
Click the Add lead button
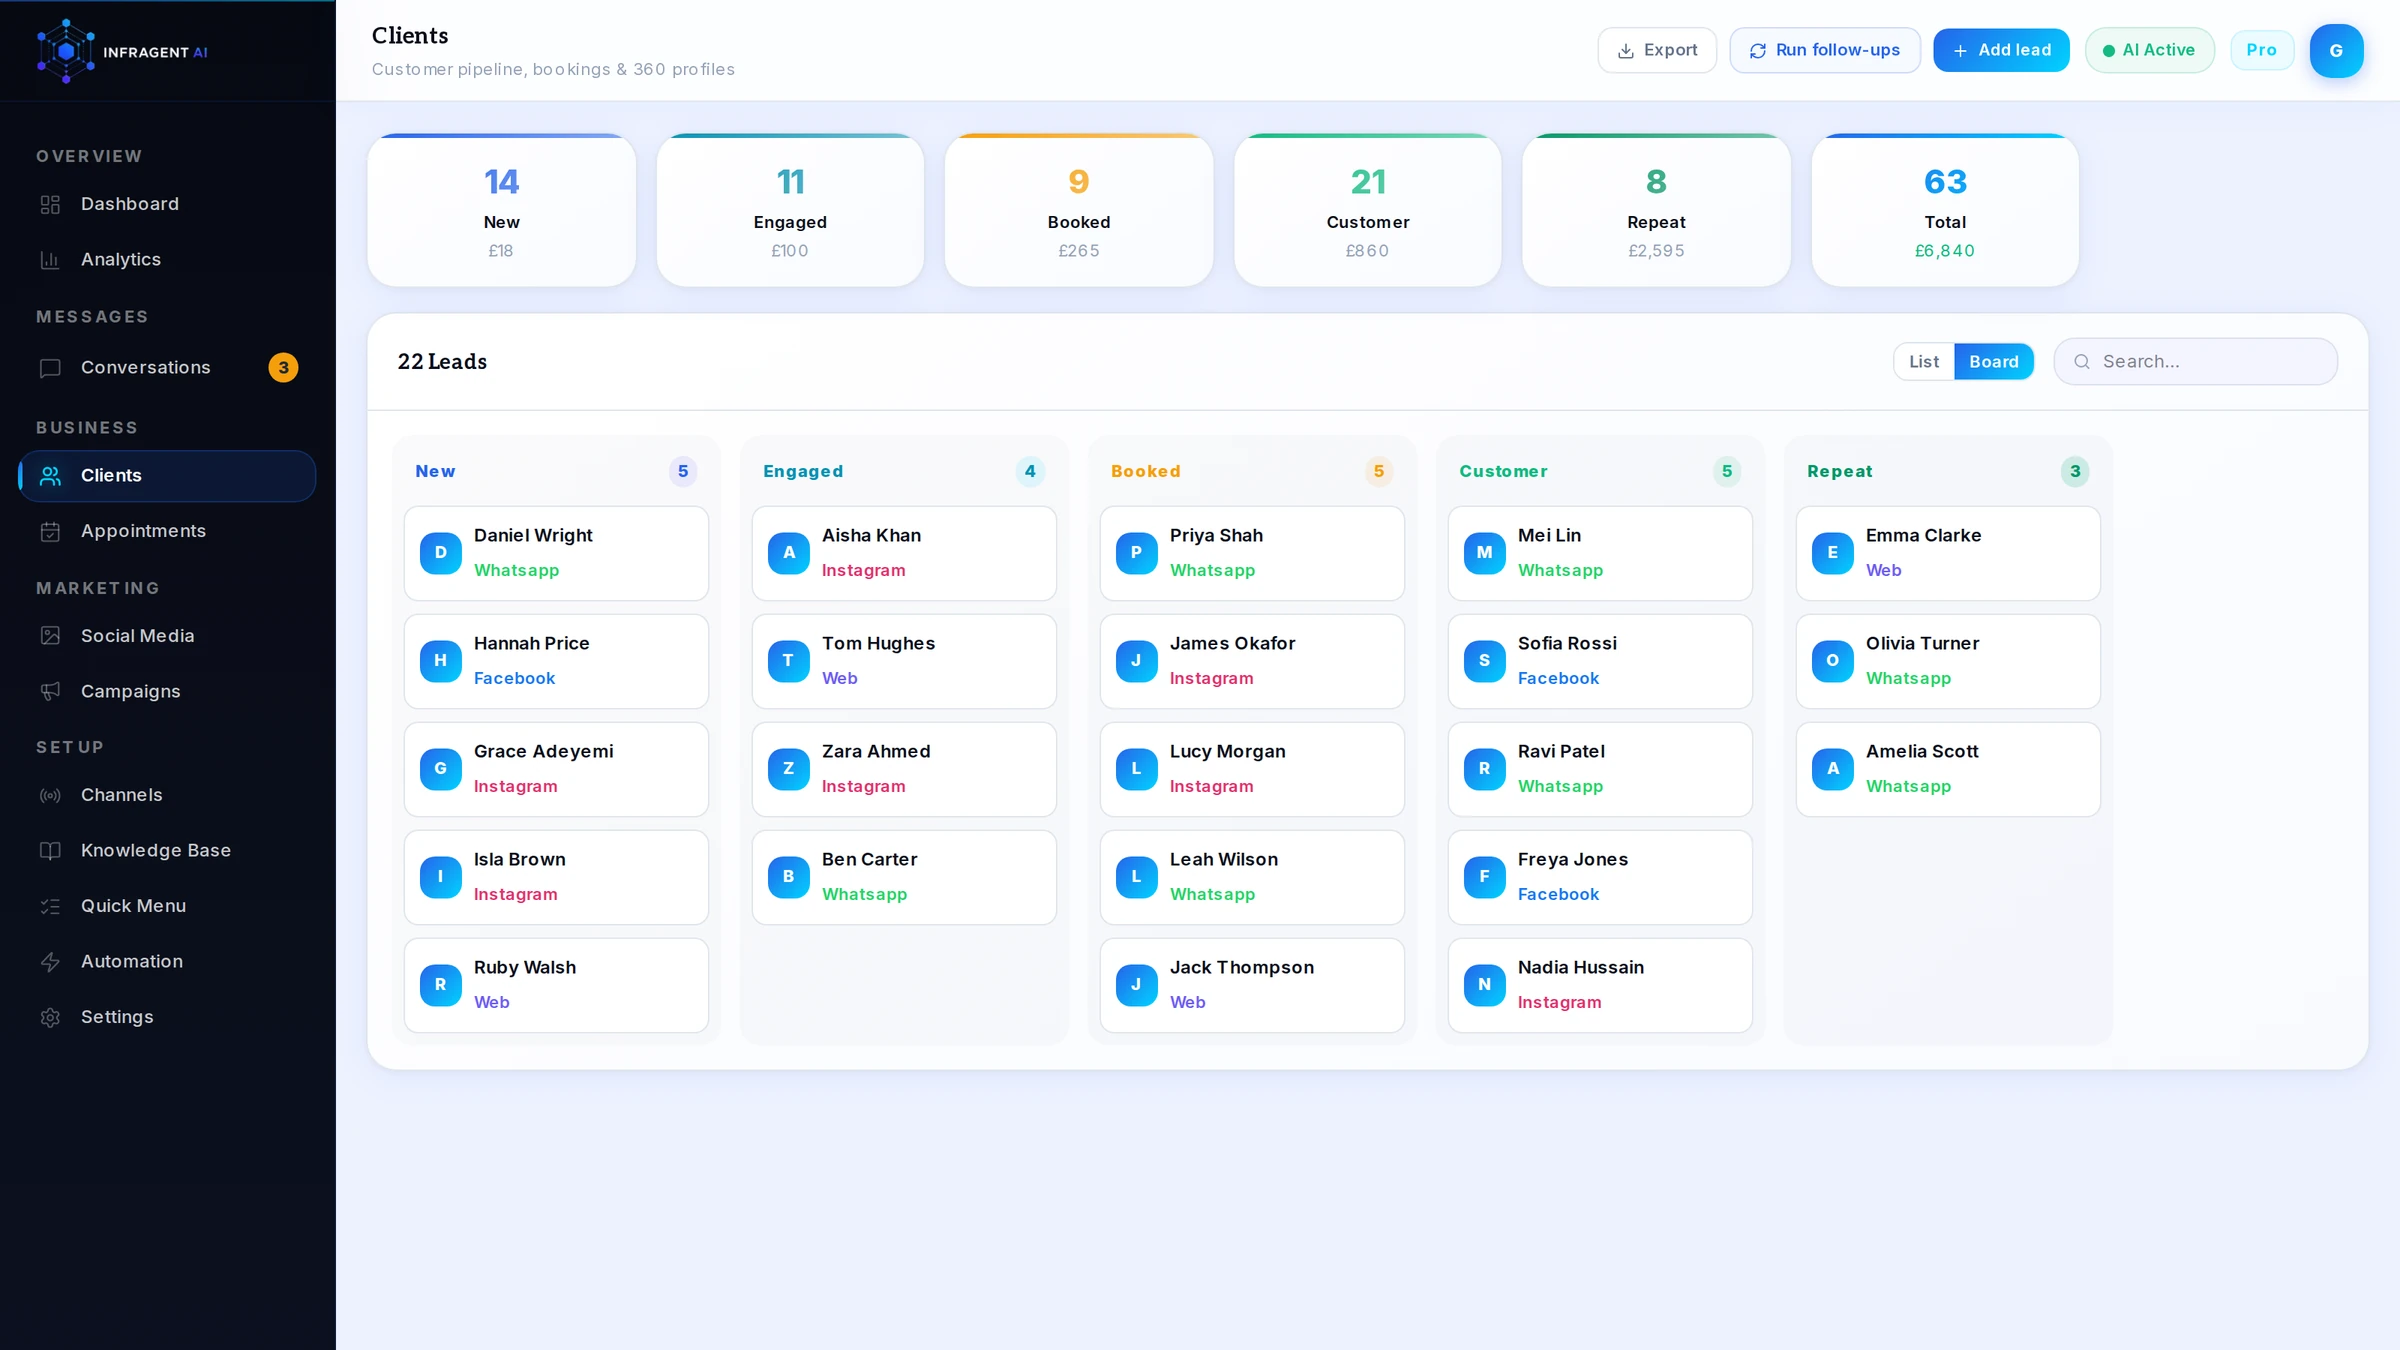point(2001,50)
